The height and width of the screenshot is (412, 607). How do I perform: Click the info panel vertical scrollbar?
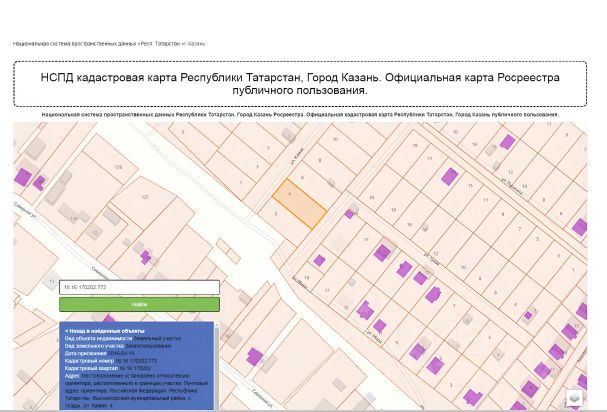(216, 366)
